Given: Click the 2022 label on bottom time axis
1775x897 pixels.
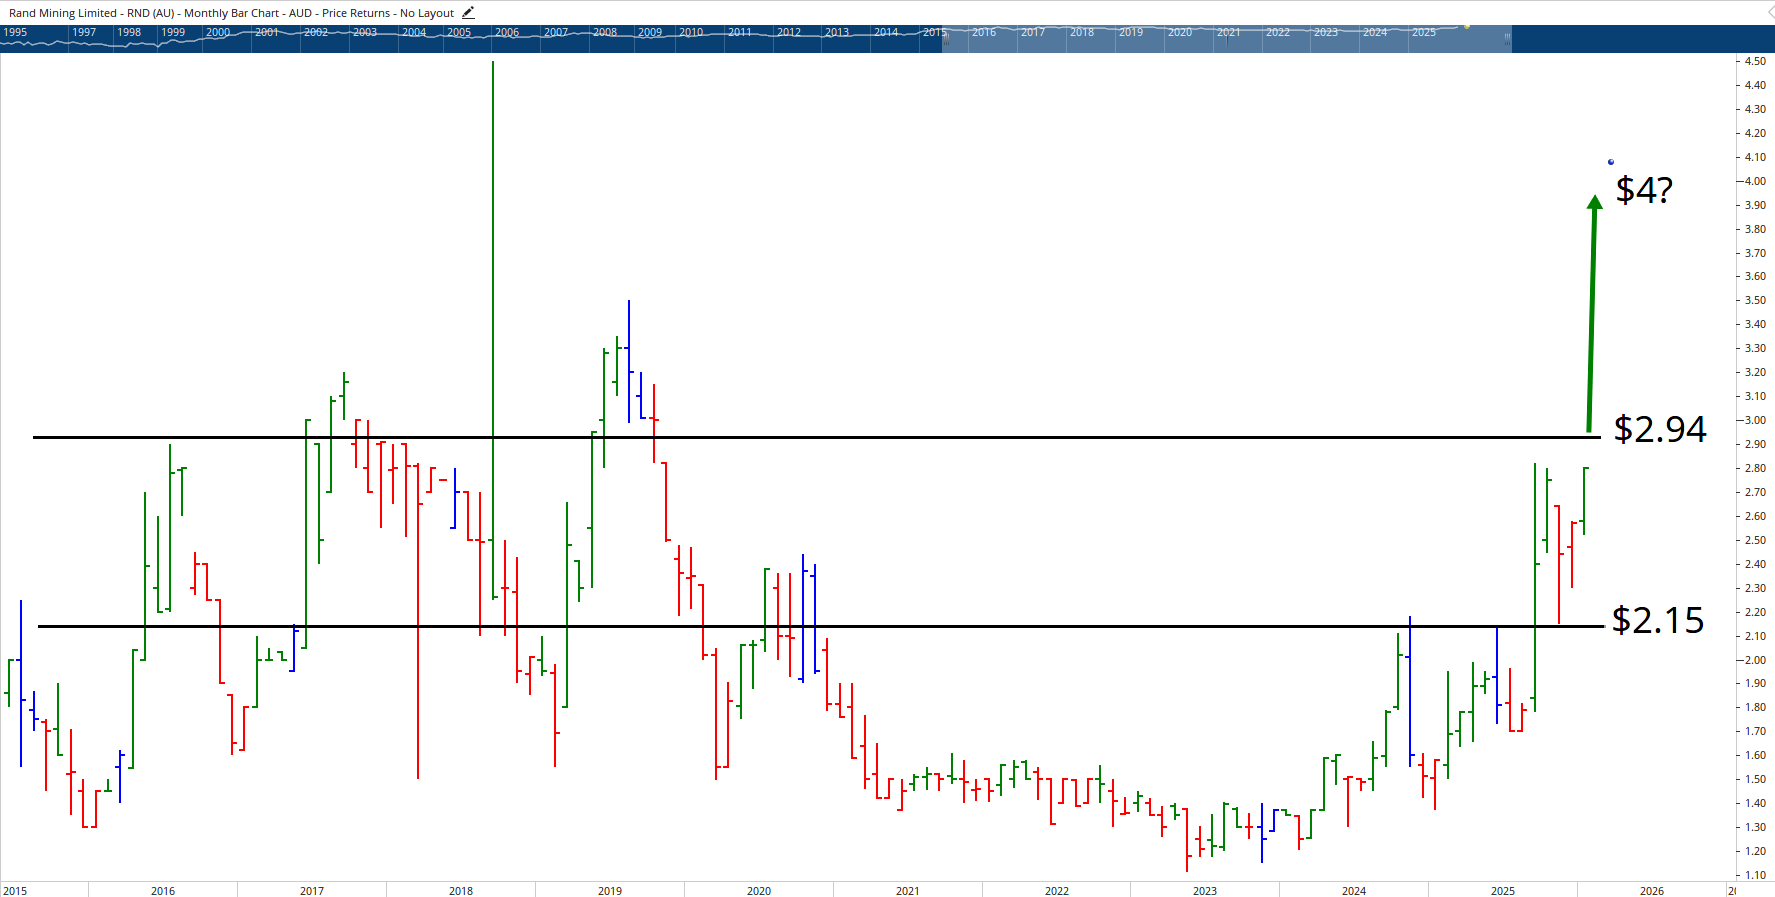Looking at the screenshot, I should click(x=1057, y=890).
